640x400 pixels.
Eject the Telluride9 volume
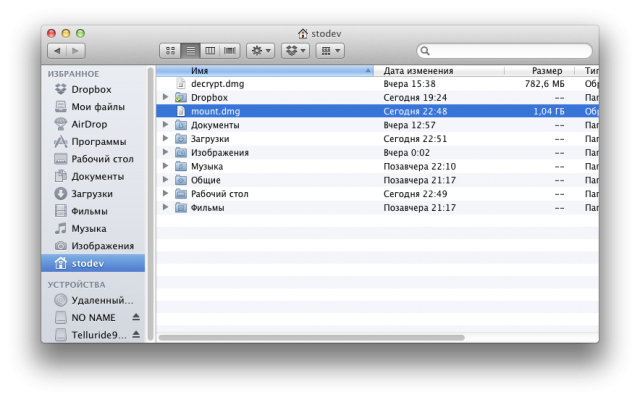[x=136, y=335]
